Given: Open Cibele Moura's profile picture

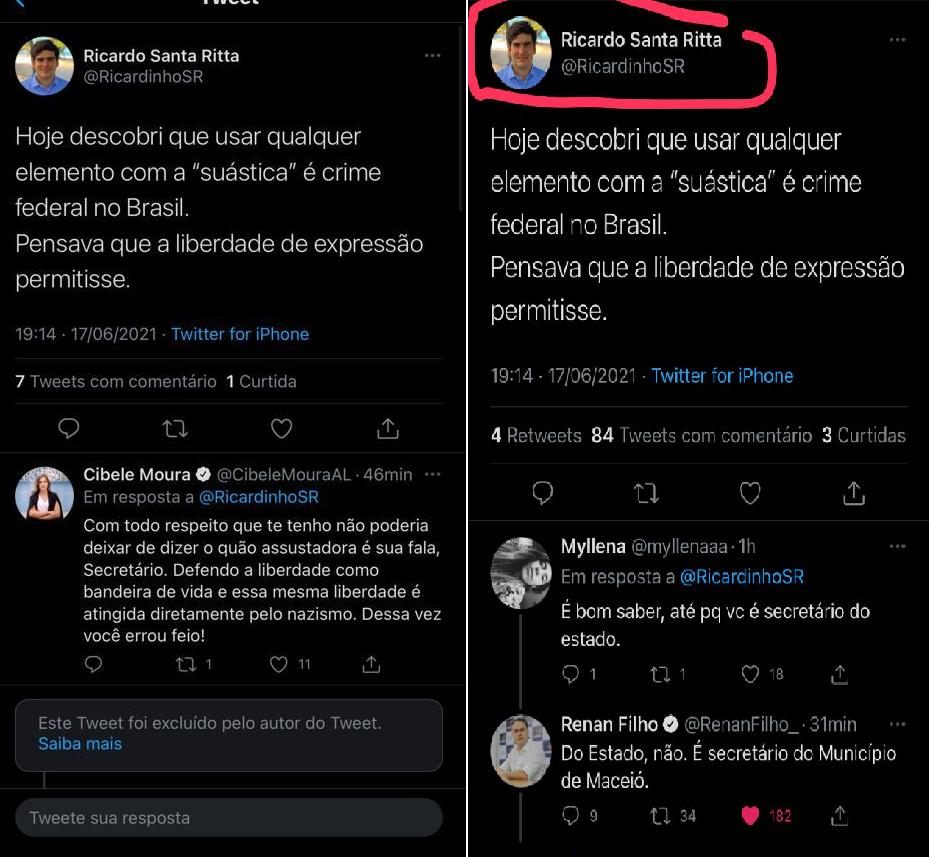Looking at the screenshot, I should pyautogui.click(x=44, y=495).
